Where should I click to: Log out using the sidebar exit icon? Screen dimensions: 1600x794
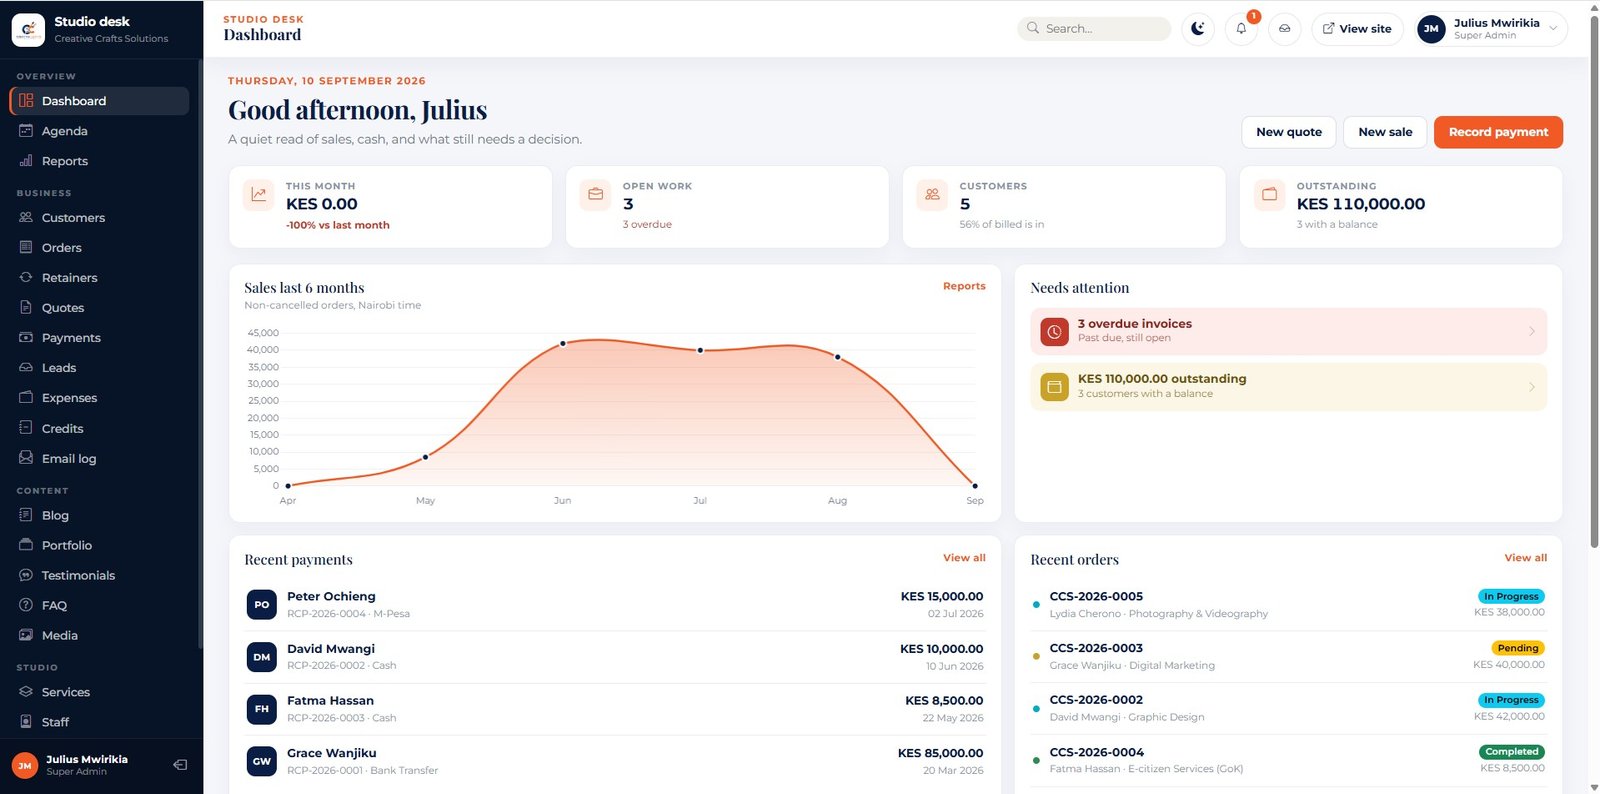[180, 765]
